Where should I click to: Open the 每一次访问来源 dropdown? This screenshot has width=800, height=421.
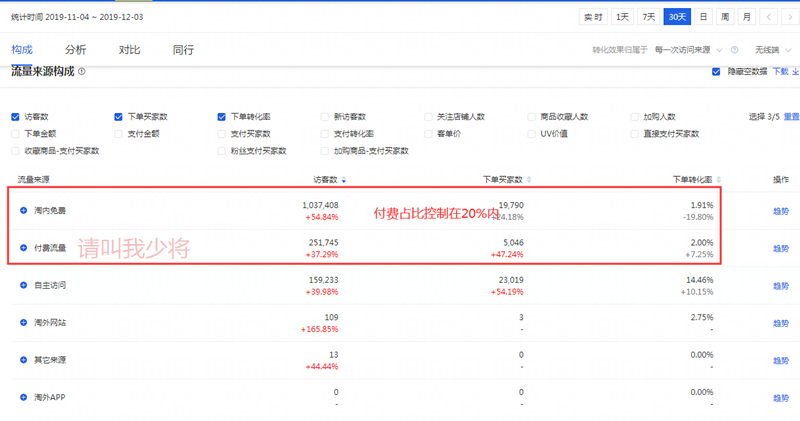(688, 49)
